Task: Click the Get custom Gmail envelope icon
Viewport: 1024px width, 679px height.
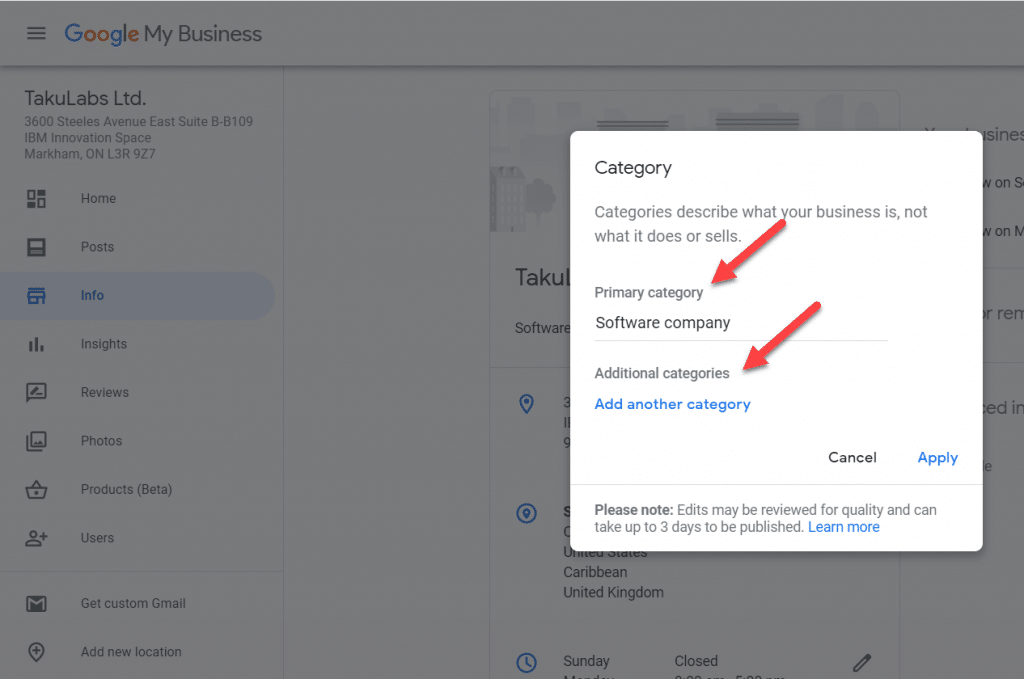Action: click(36, 603)
